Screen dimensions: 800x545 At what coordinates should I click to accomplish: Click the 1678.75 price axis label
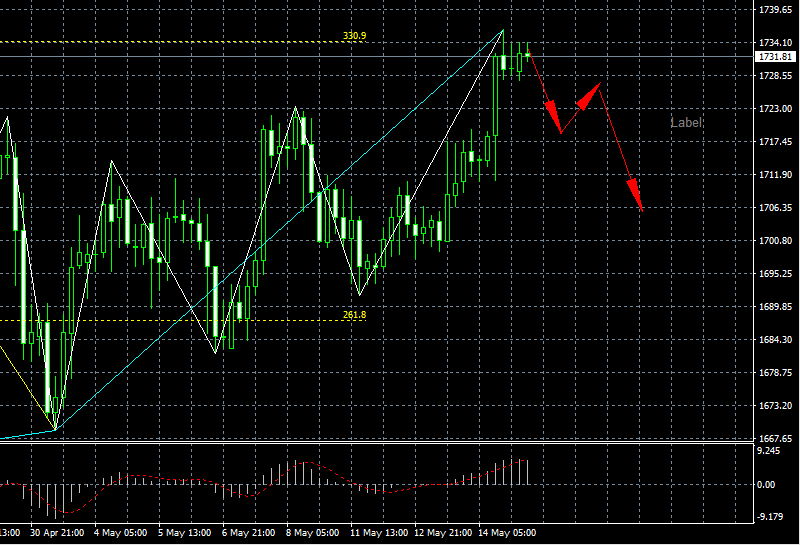(x=776, y=373)
